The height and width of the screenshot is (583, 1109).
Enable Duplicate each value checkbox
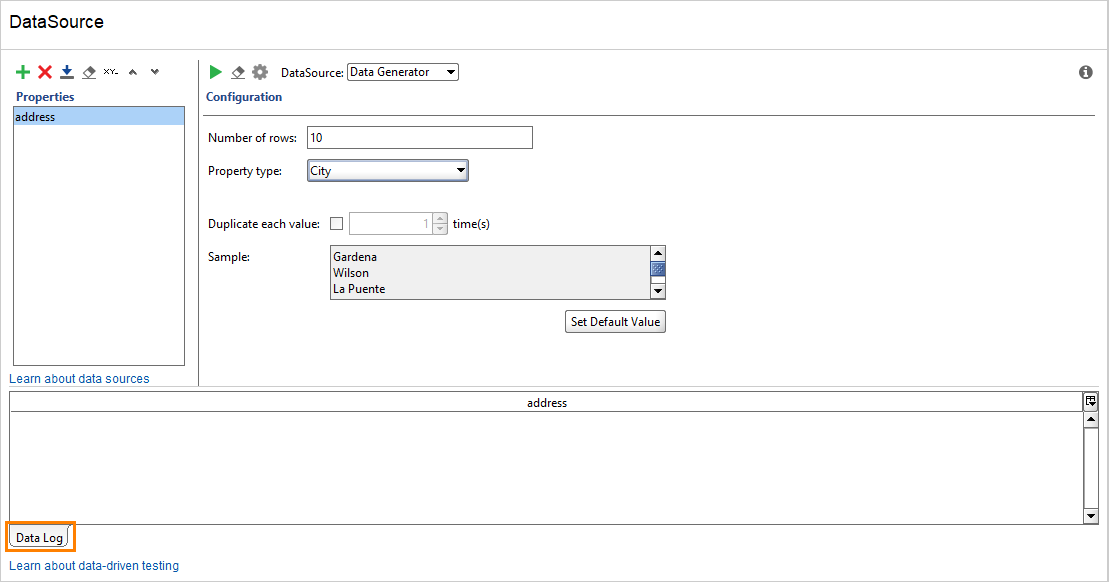[337, 224]
